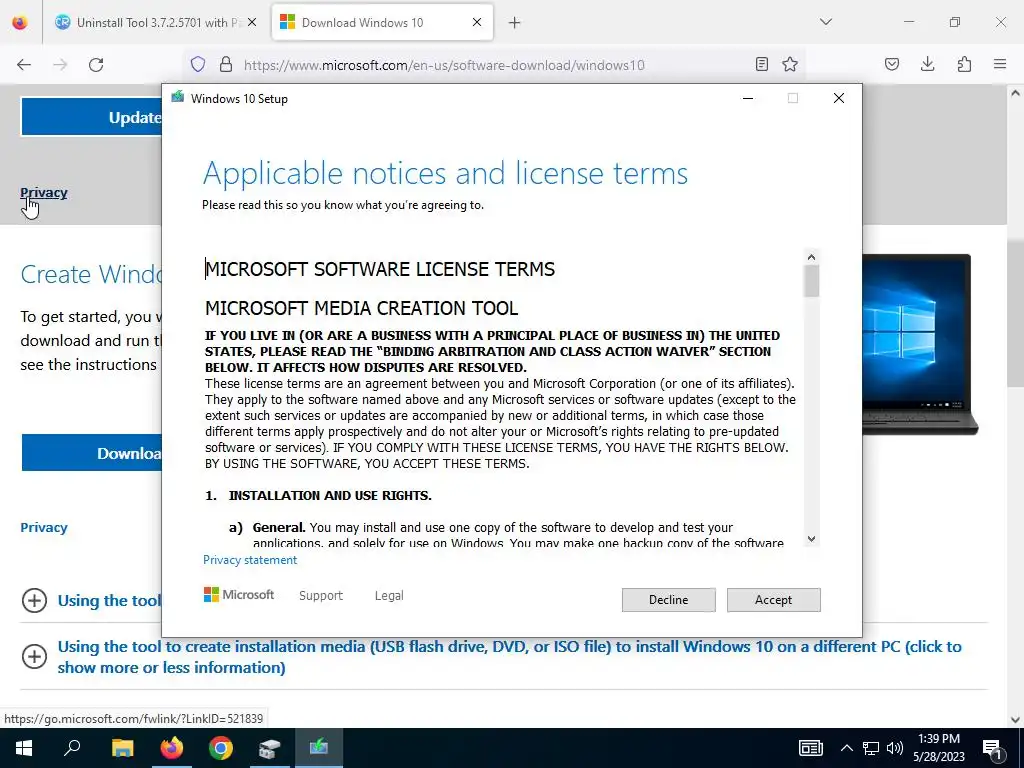Click Windows 10 Setup taskbar icon
The height and width of the screenshot is (768, 1024).
point(319,748)
